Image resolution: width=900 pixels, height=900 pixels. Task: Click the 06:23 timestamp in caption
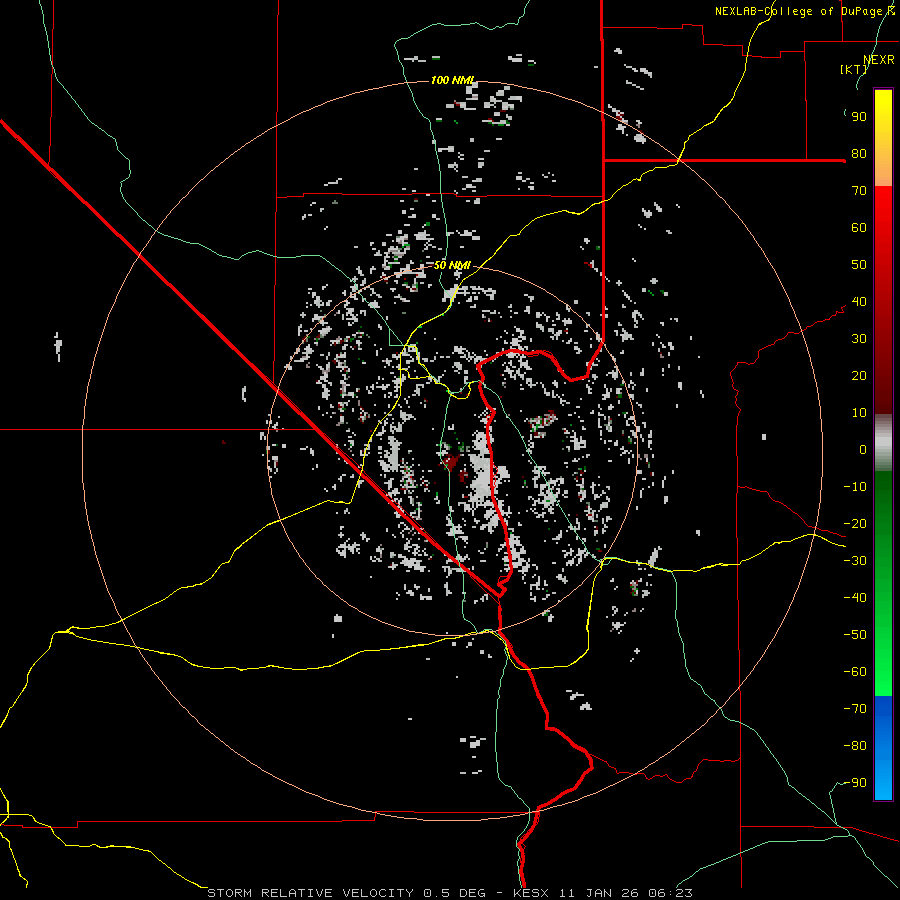click(669, 893)
